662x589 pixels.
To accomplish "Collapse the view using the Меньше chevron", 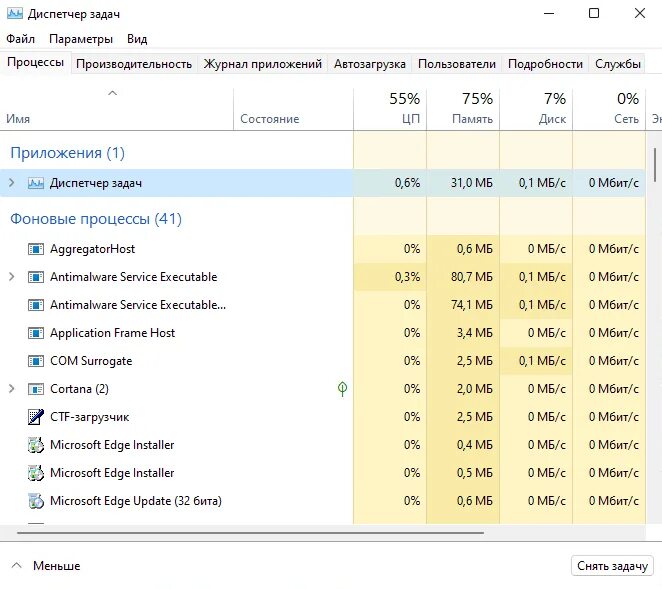I will [16, 565].
